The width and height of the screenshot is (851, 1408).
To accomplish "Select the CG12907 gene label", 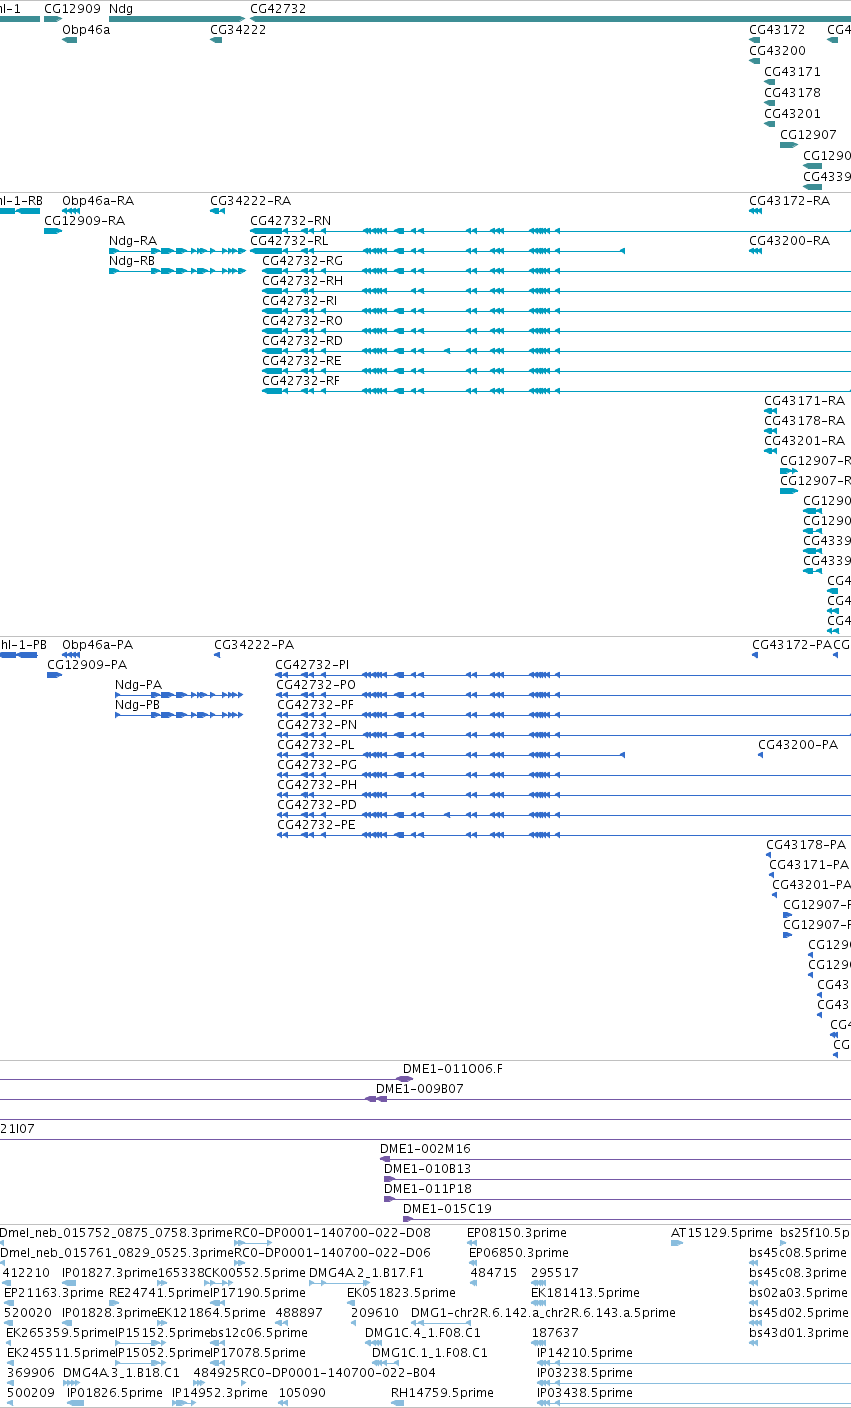I will click(808, 135).
